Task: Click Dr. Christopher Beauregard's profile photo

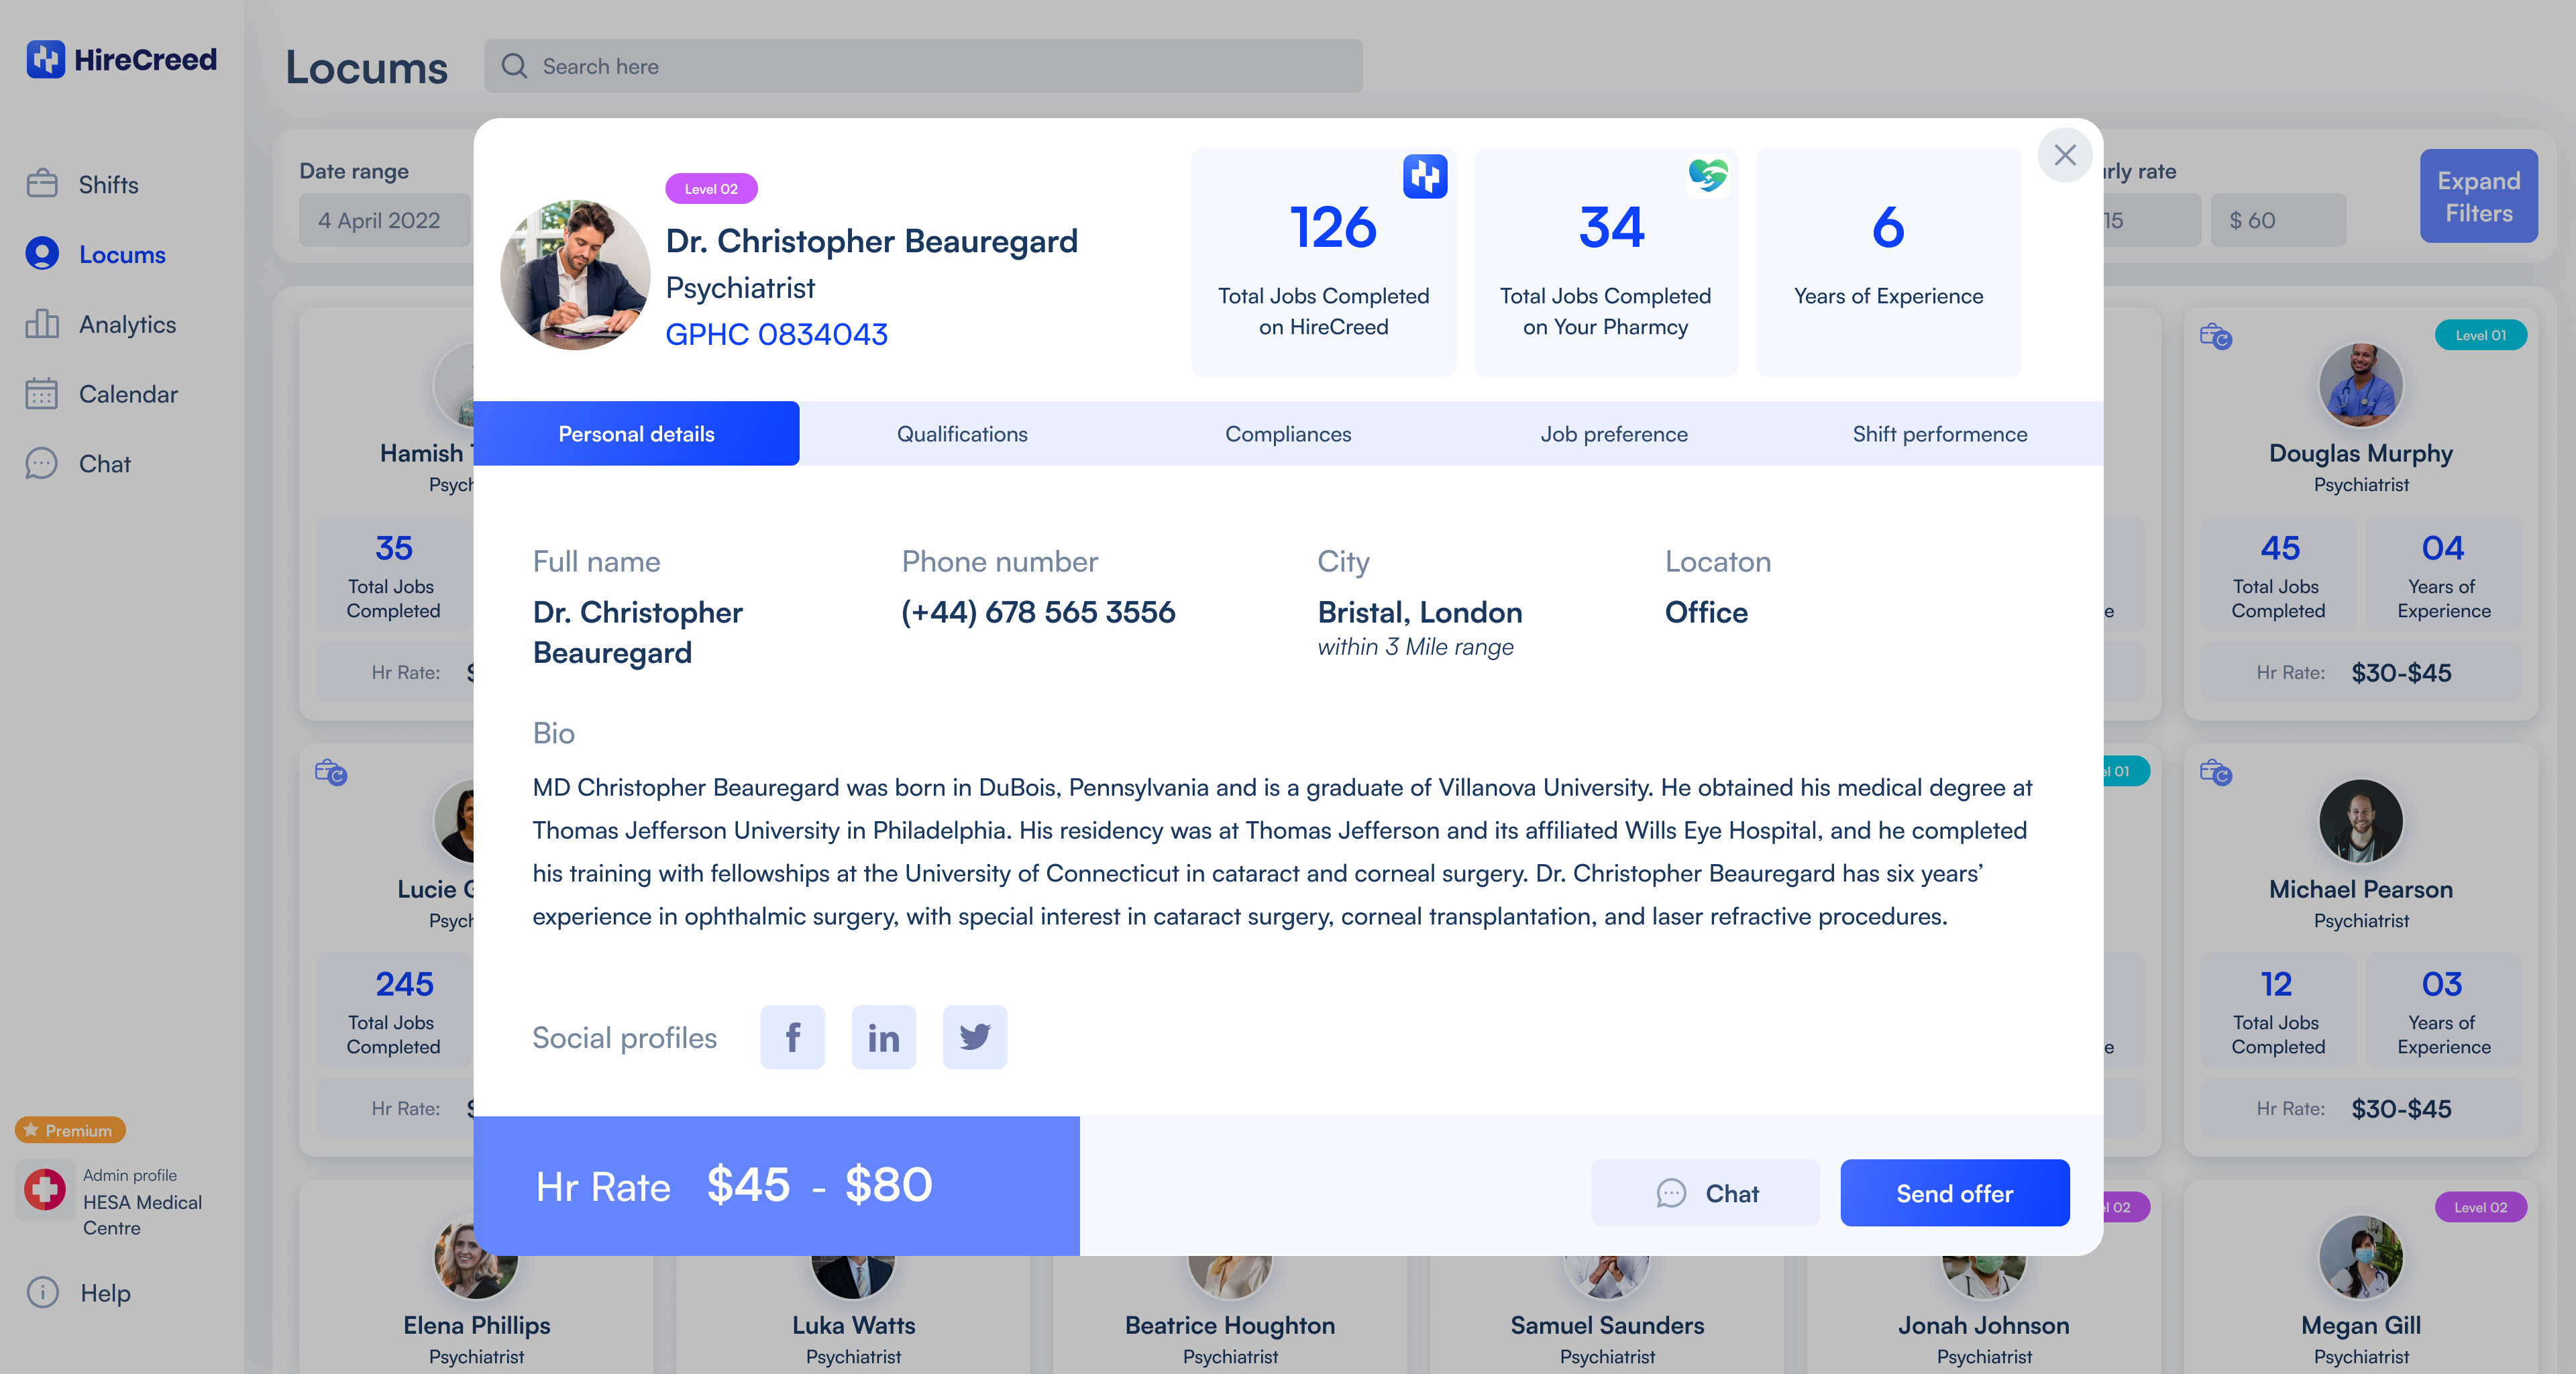Action: [x=575, y=275]
